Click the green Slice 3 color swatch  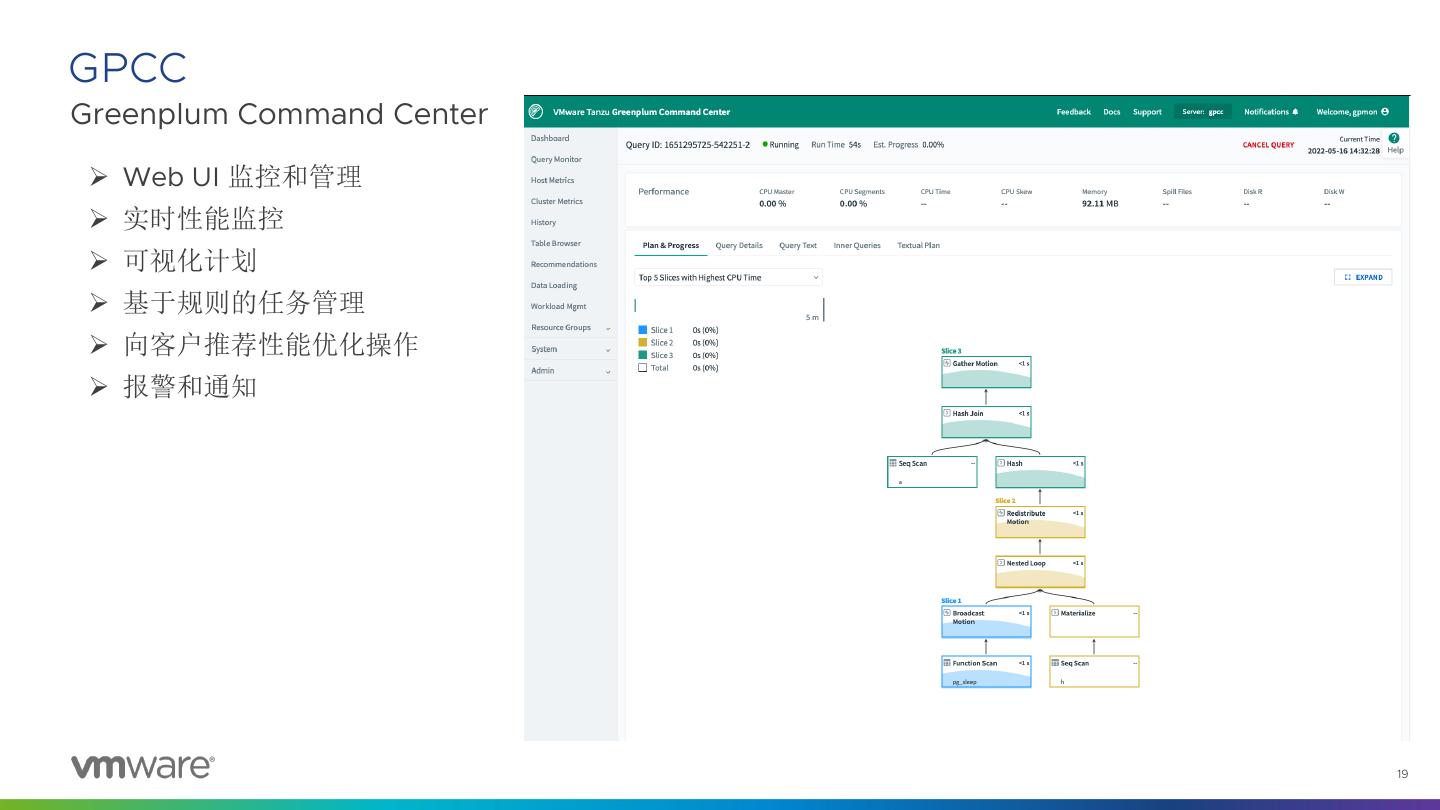pos(643,355)
